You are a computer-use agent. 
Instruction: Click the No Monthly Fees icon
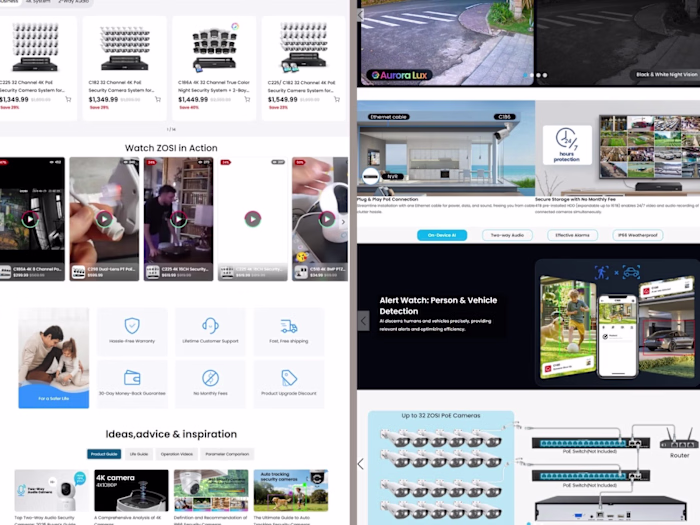click(210, 378)
